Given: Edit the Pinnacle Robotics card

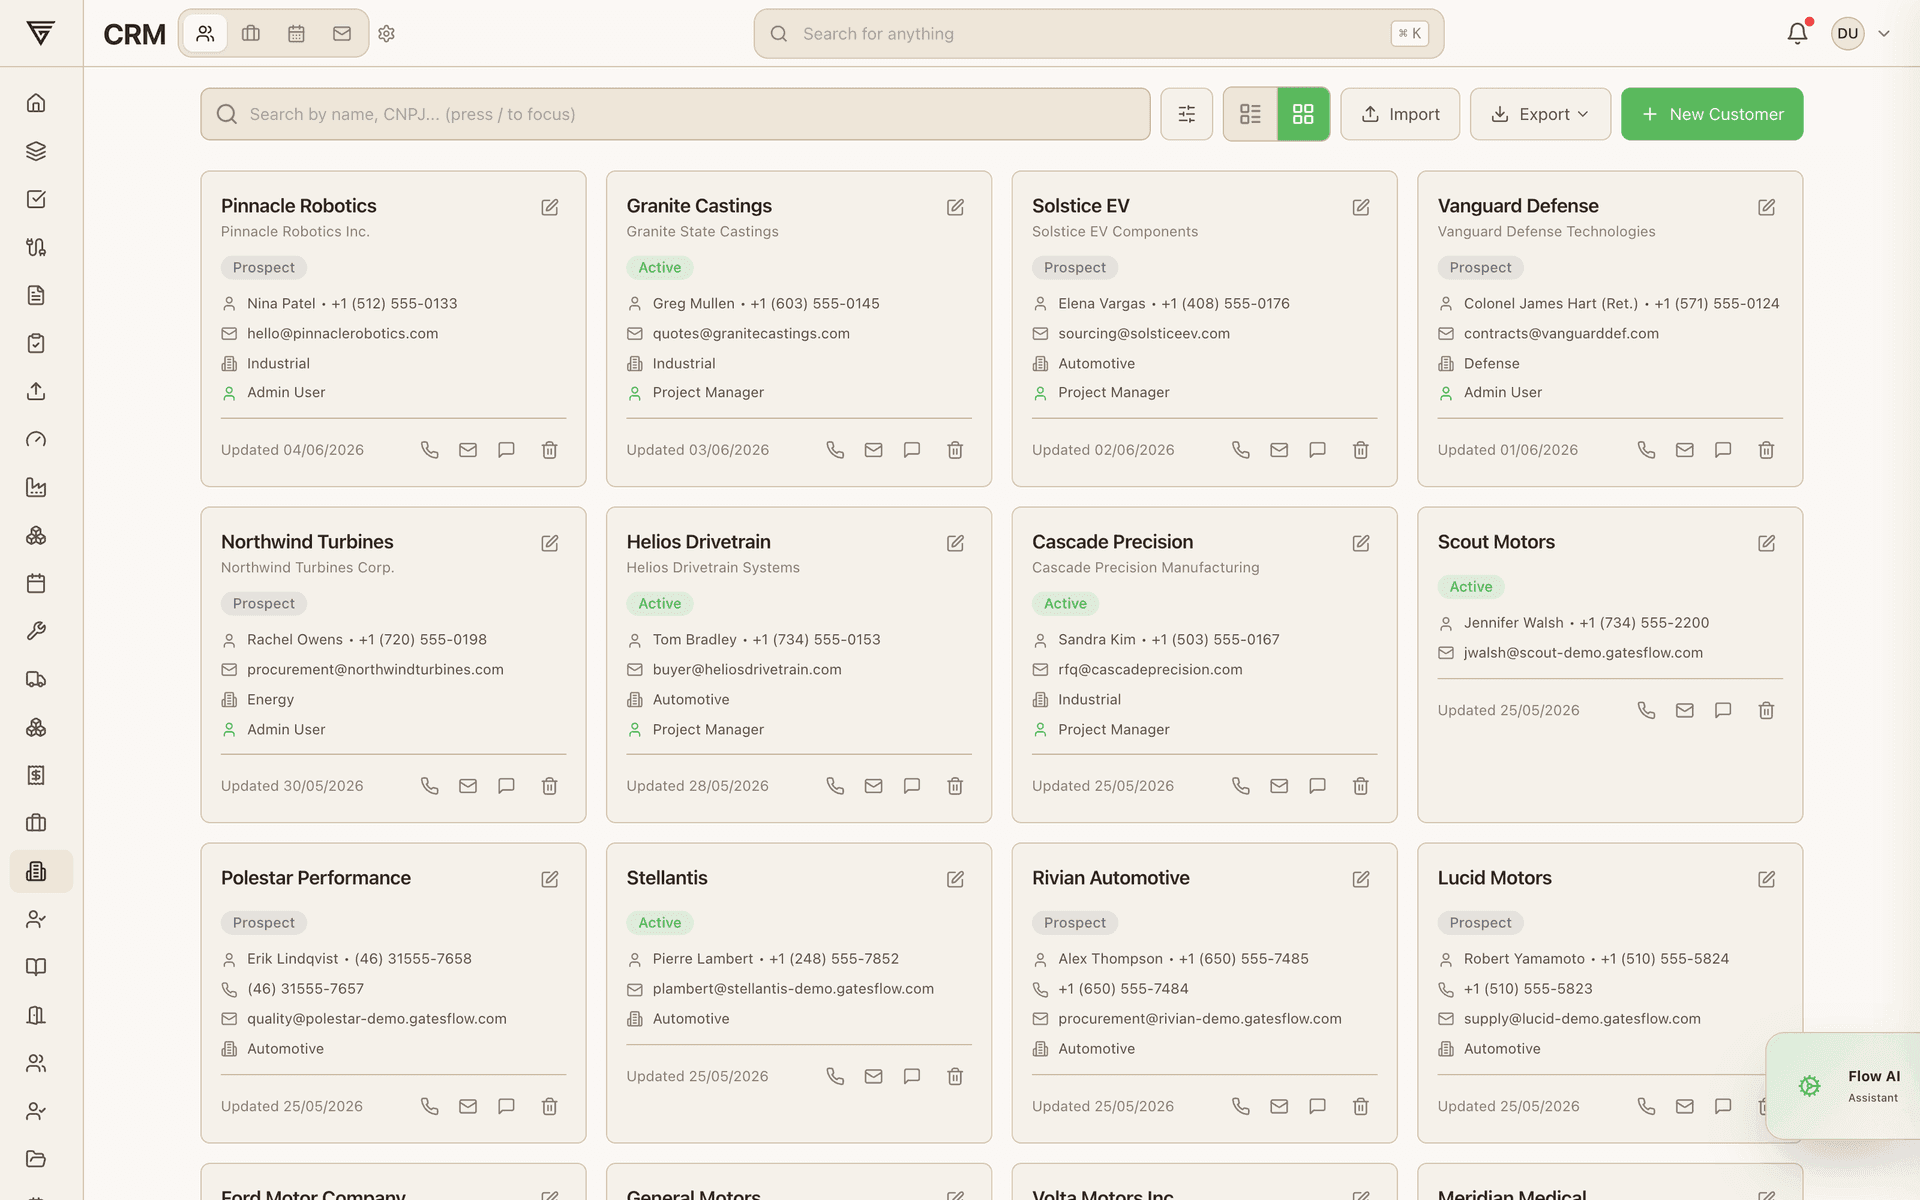Looking at the screenshot, I should click(x=550, y=207).
